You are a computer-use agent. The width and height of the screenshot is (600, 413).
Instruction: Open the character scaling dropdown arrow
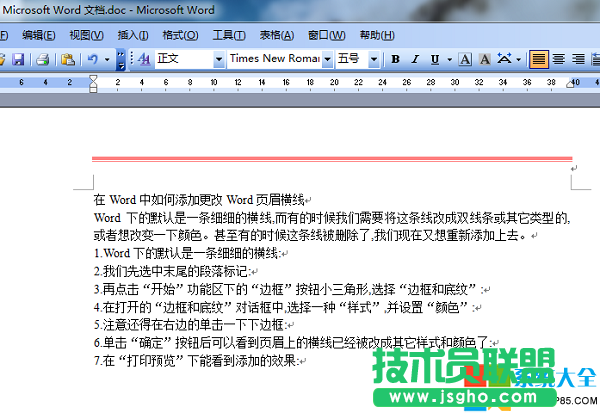[x=518, y=60]
